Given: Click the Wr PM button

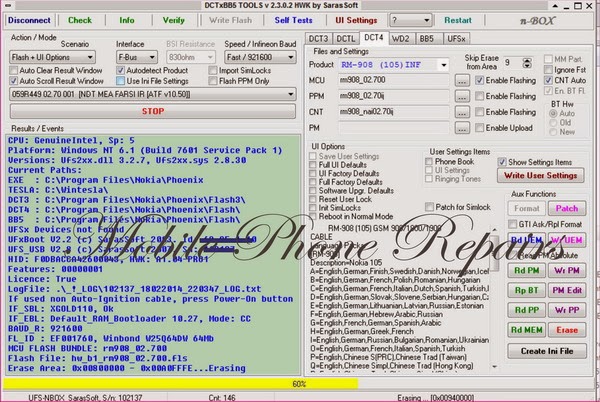Looking at the screenshot, I should pos(567,270).
